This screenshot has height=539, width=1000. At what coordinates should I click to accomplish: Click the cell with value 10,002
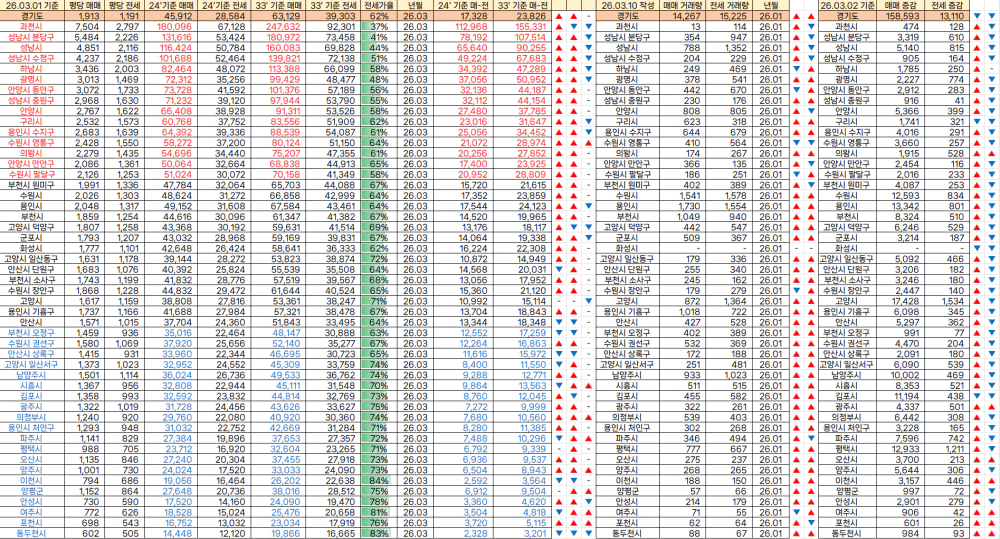901,375
